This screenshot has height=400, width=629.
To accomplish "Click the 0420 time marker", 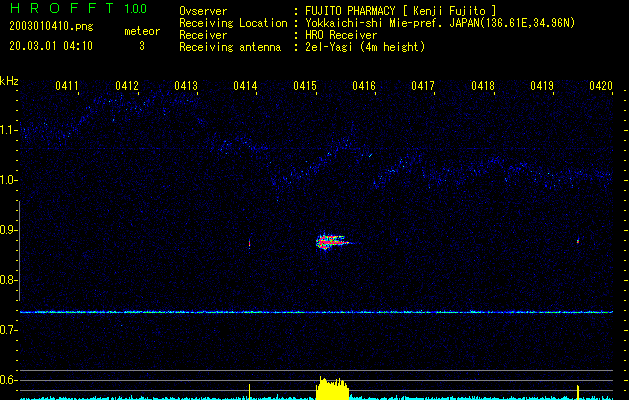I will [x=601, y=86].
